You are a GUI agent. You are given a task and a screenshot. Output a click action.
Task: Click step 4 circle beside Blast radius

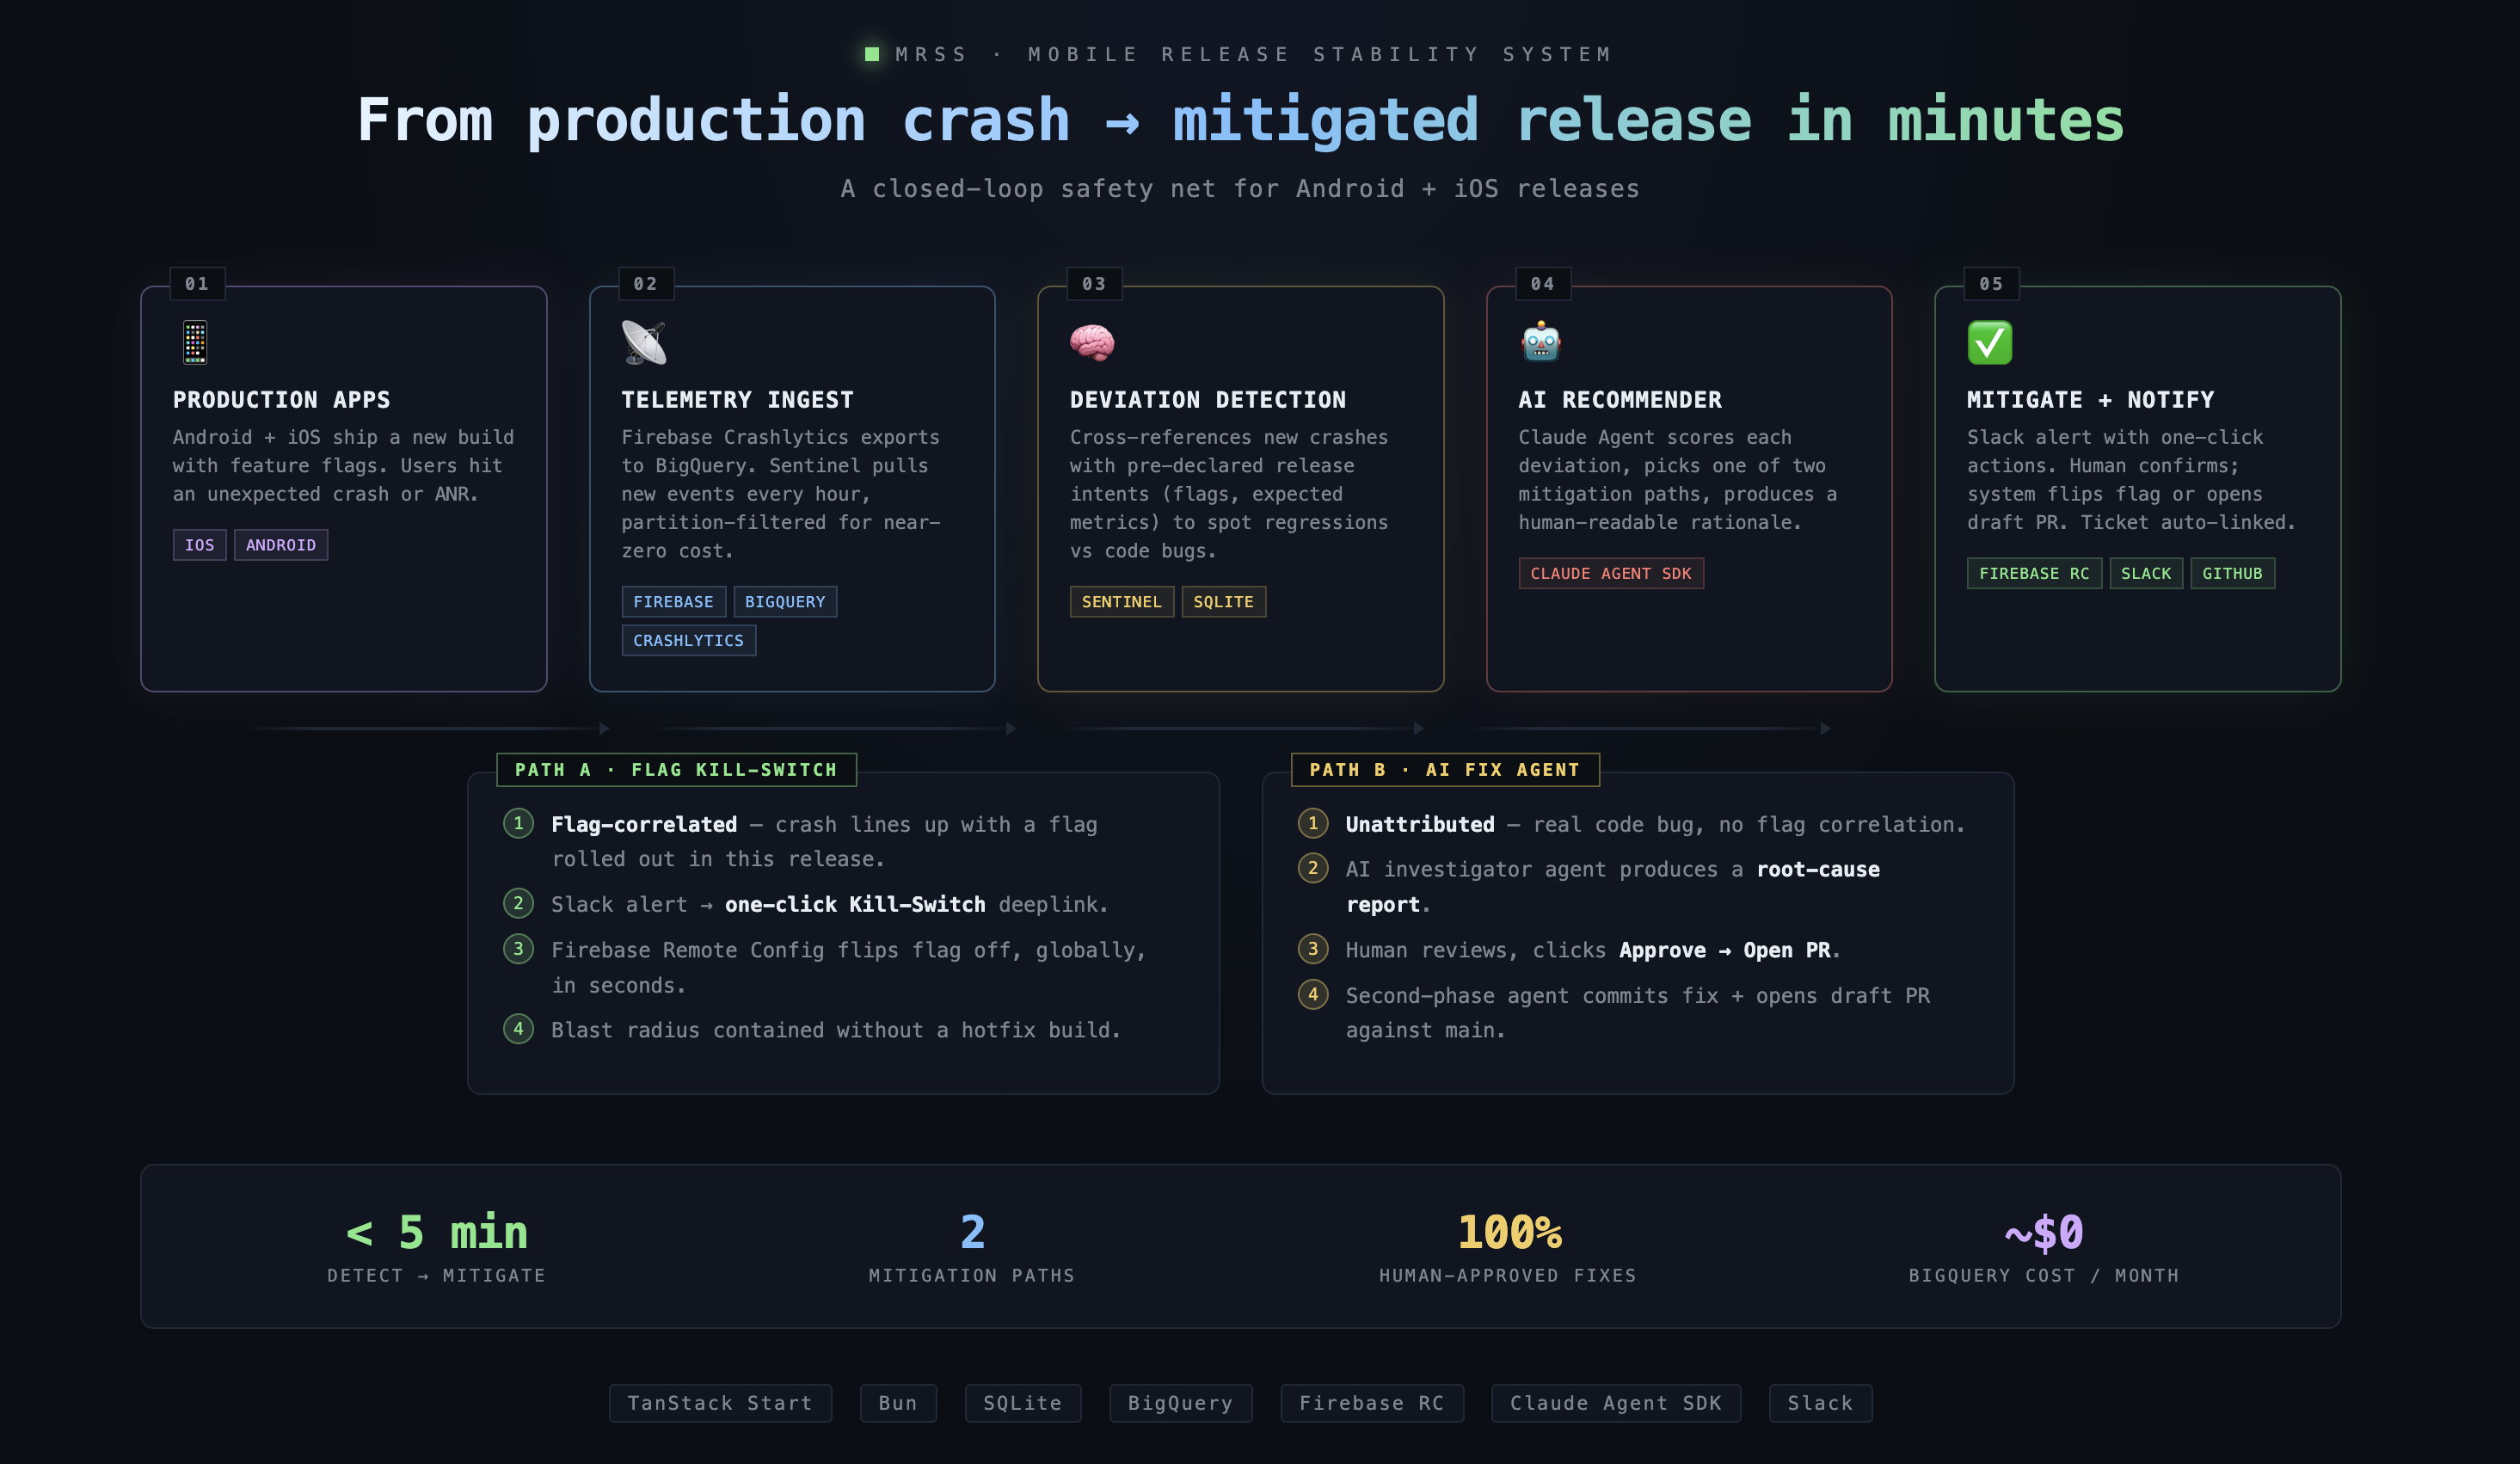[518, 1028]
